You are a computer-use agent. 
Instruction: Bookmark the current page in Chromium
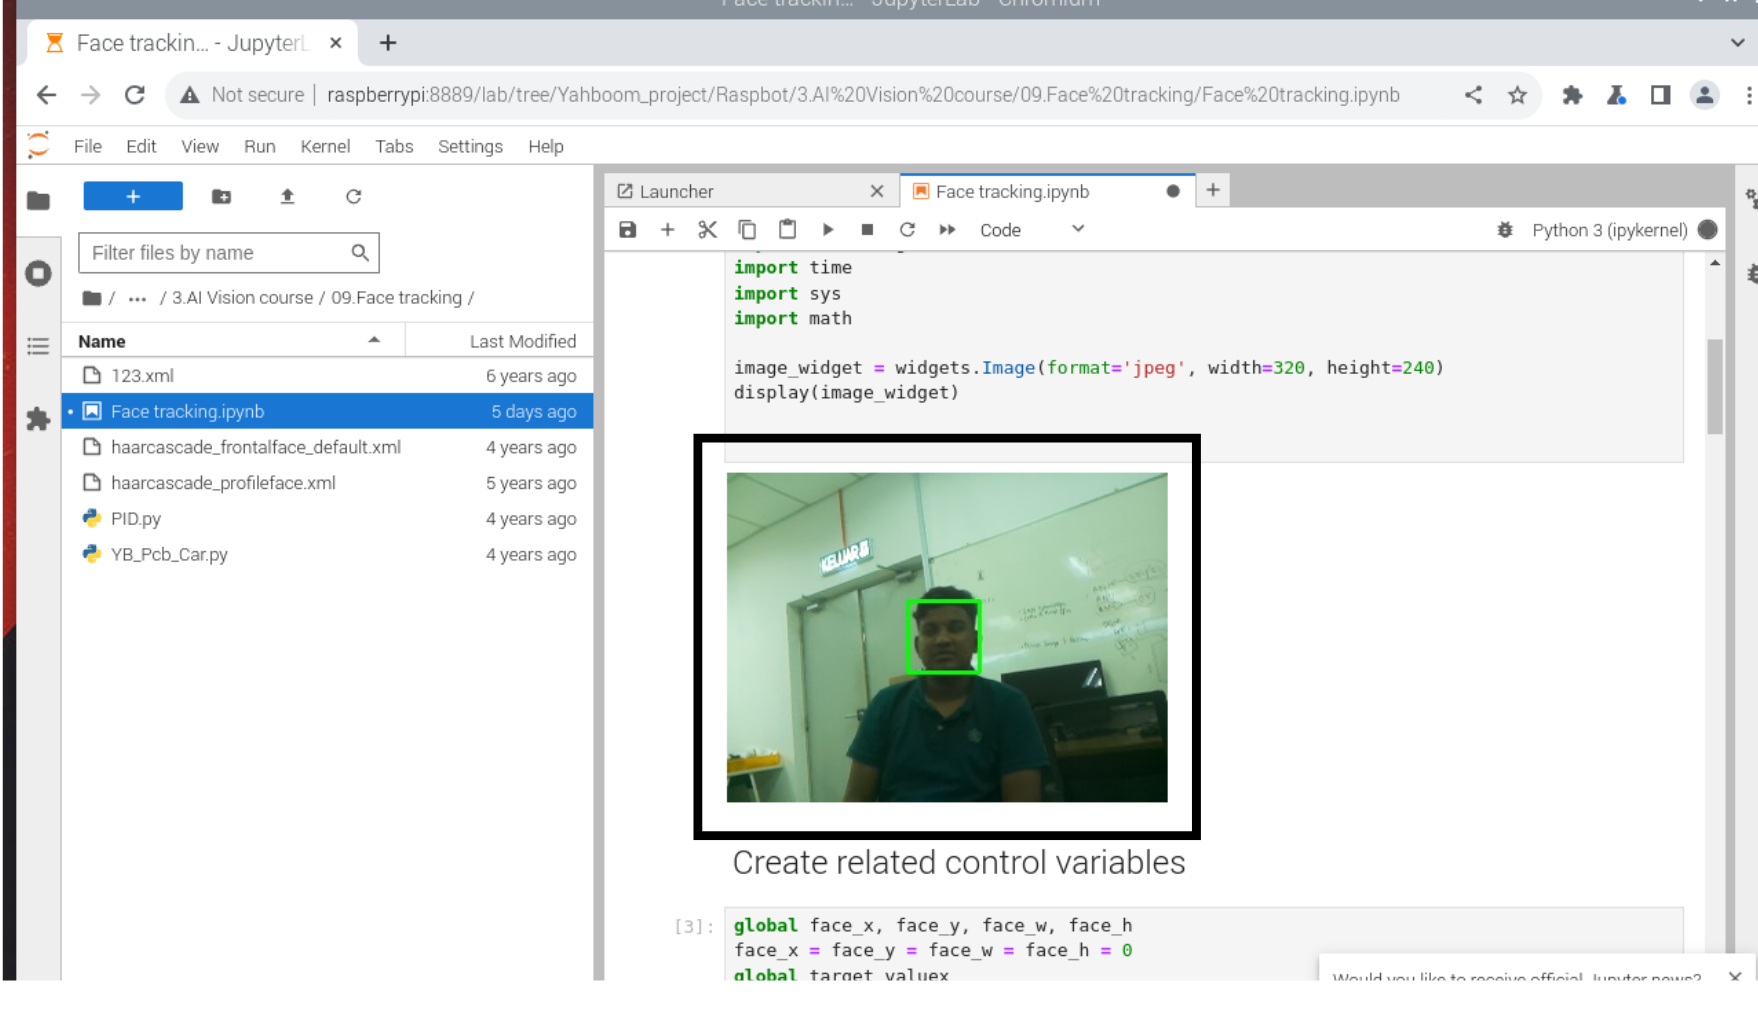click(x=1517, y=95)
